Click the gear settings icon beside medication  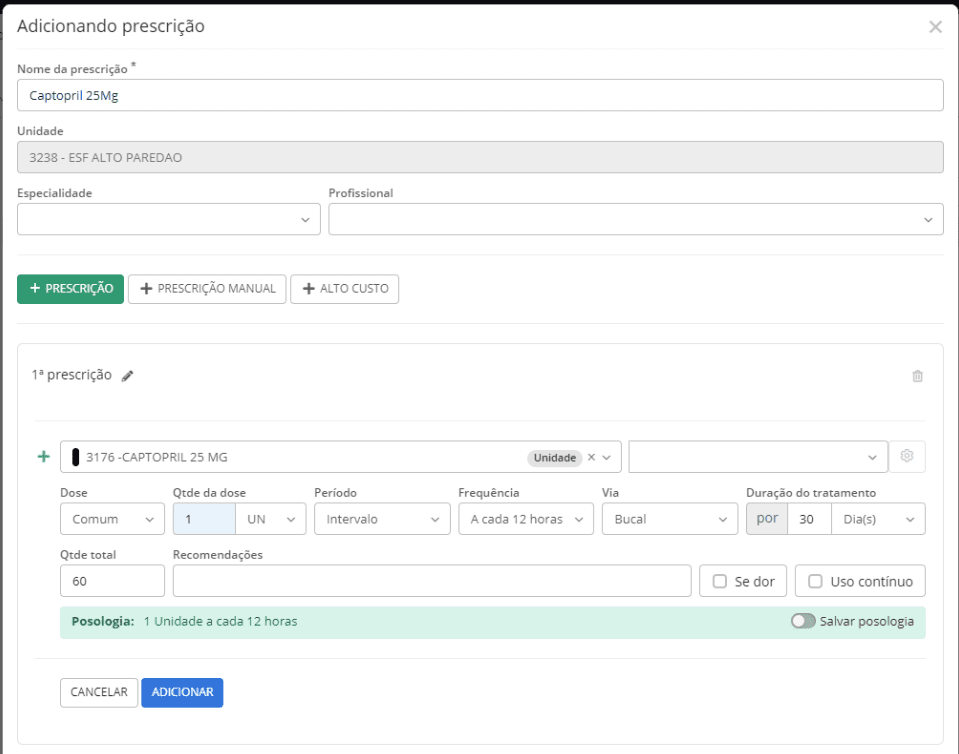[x=907, y=456]
